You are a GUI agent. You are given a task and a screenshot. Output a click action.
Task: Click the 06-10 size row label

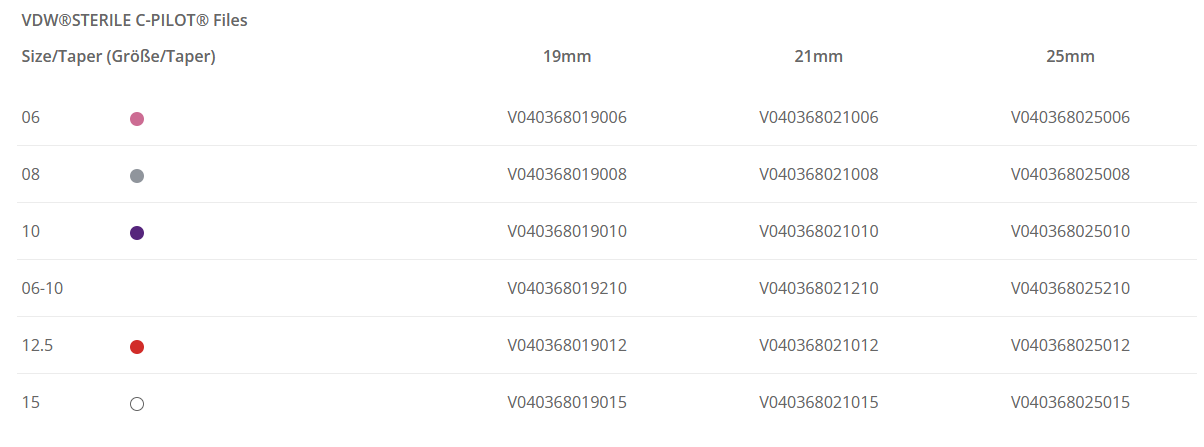coord(43,289)
